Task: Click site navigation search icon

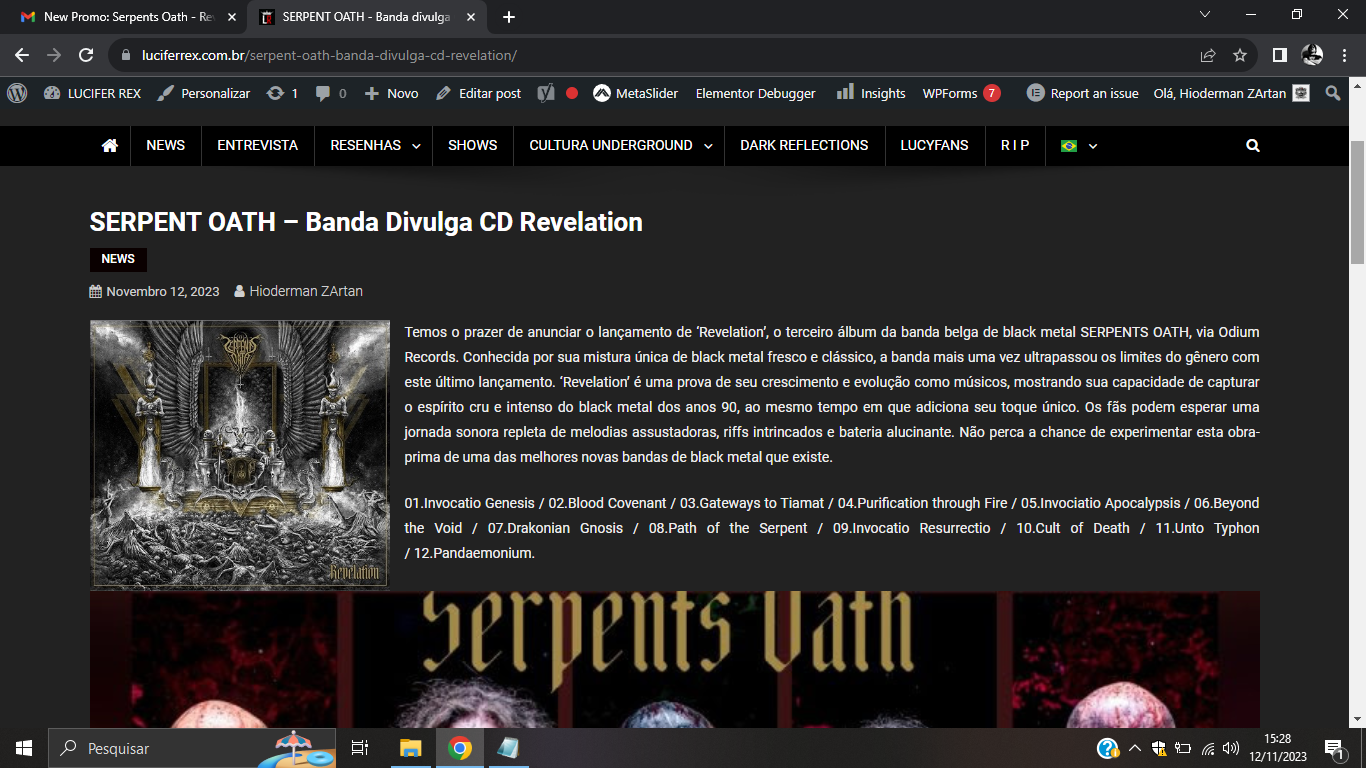Action: 1253,145
